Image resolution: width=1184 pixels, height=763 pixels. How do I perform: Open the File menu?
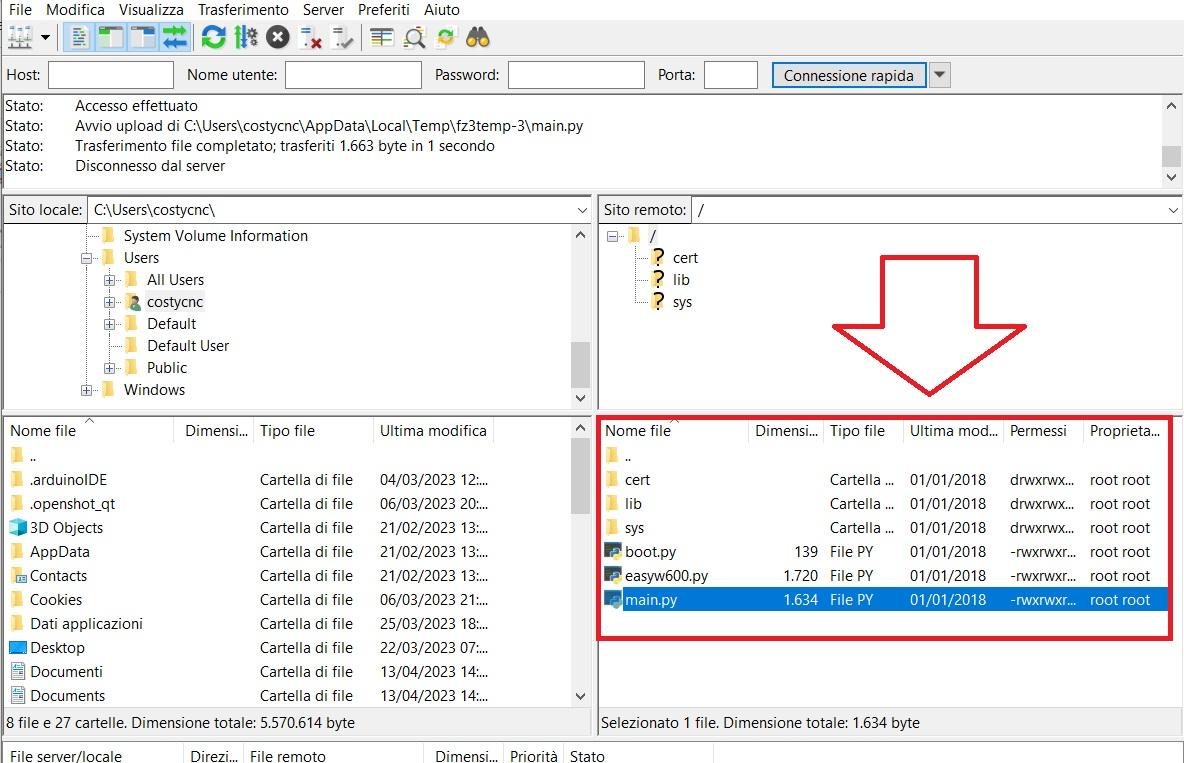[20, 10]
